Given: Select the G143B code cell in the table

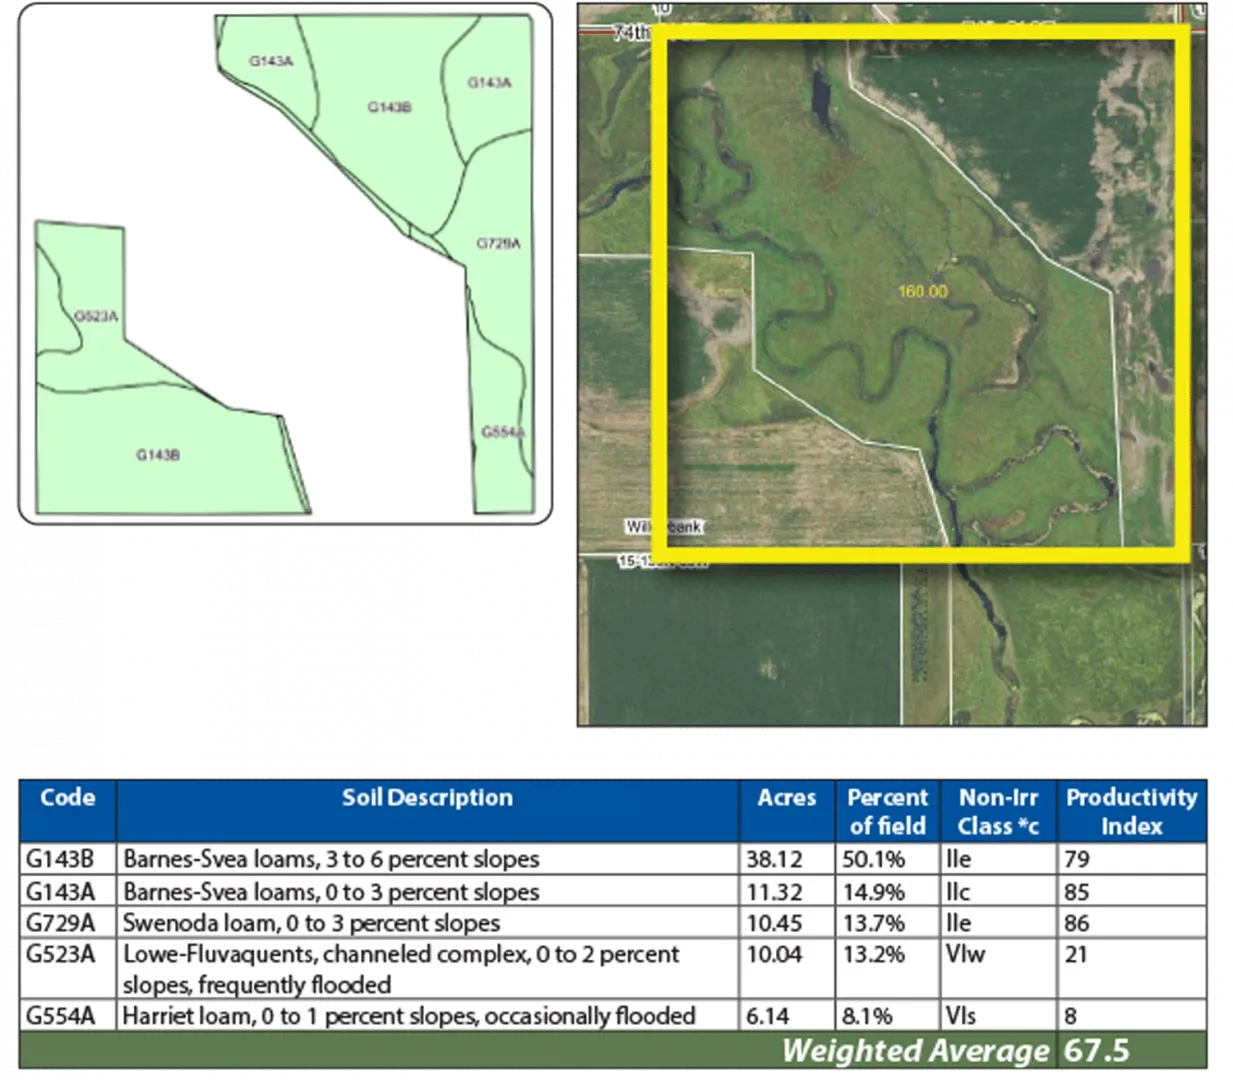Looking at the screenshot, I should tap(60, 859).
